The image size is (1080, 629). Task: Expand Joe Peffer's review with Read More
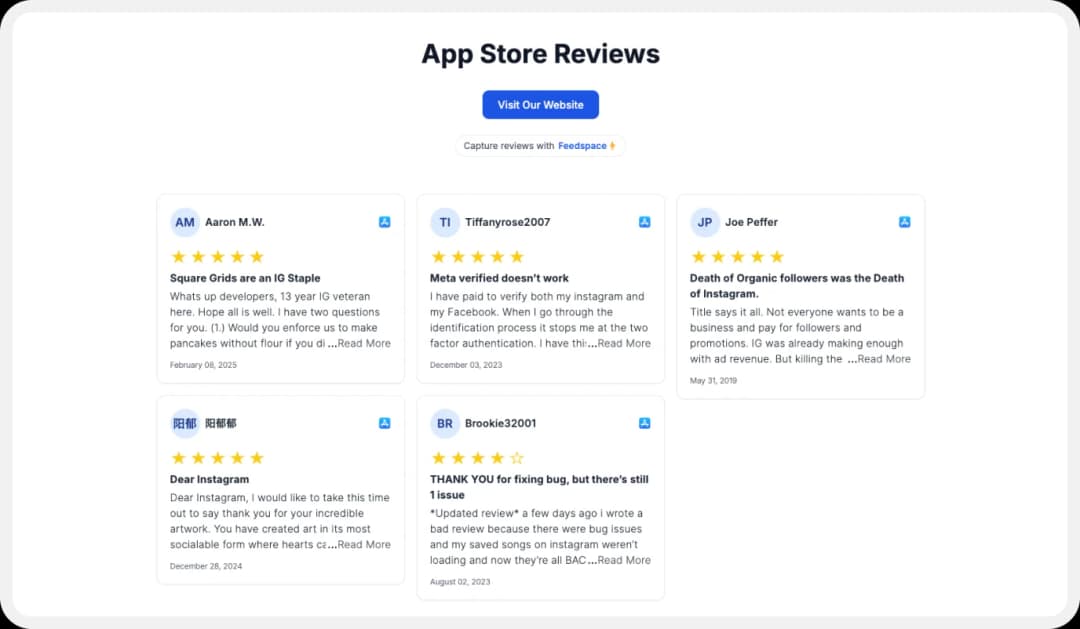click(883, 359)
